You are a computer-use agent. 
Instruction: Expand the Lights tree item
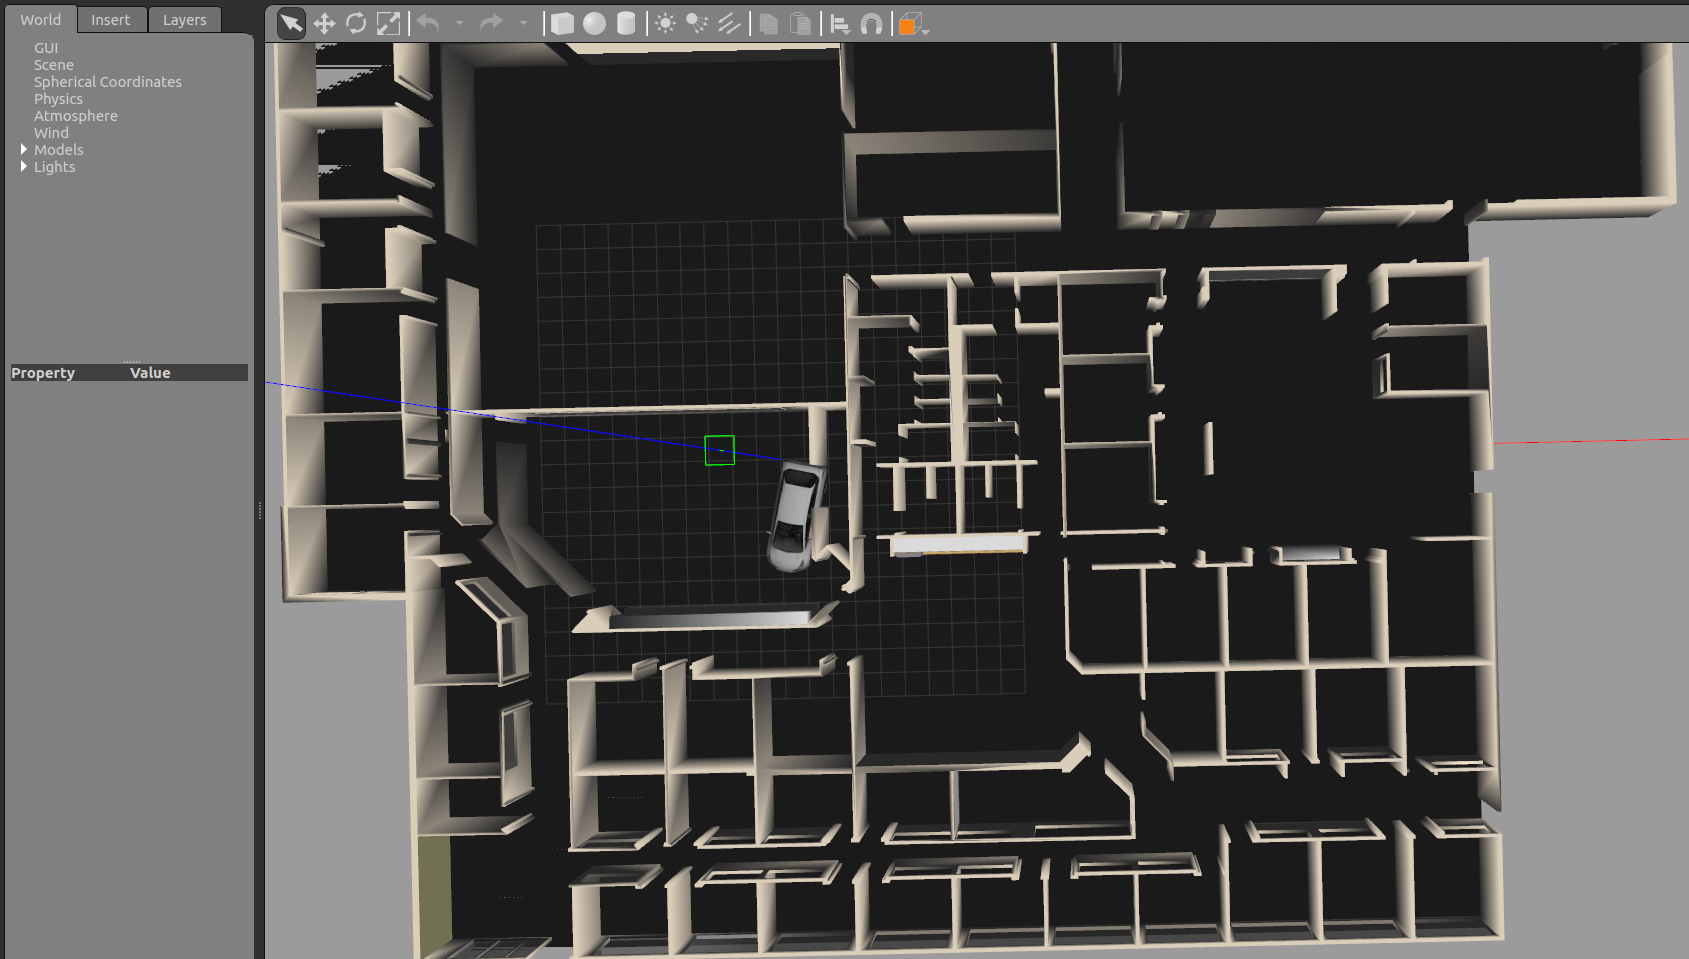(x=24, y=166)
